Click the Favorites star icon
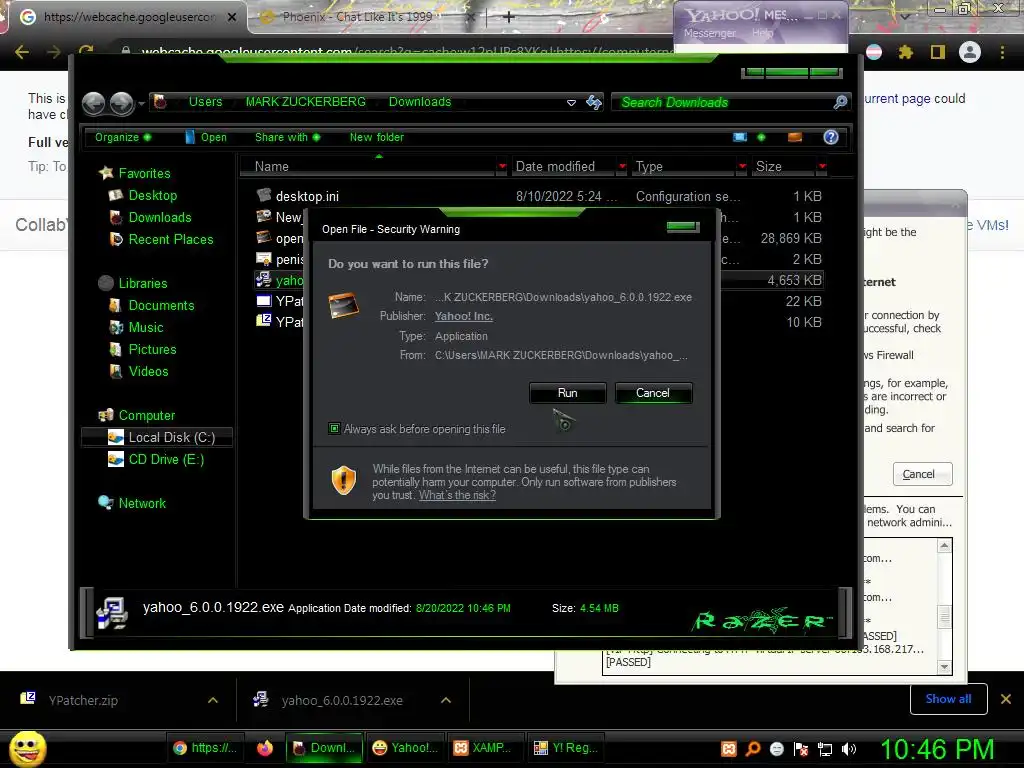 106,173
